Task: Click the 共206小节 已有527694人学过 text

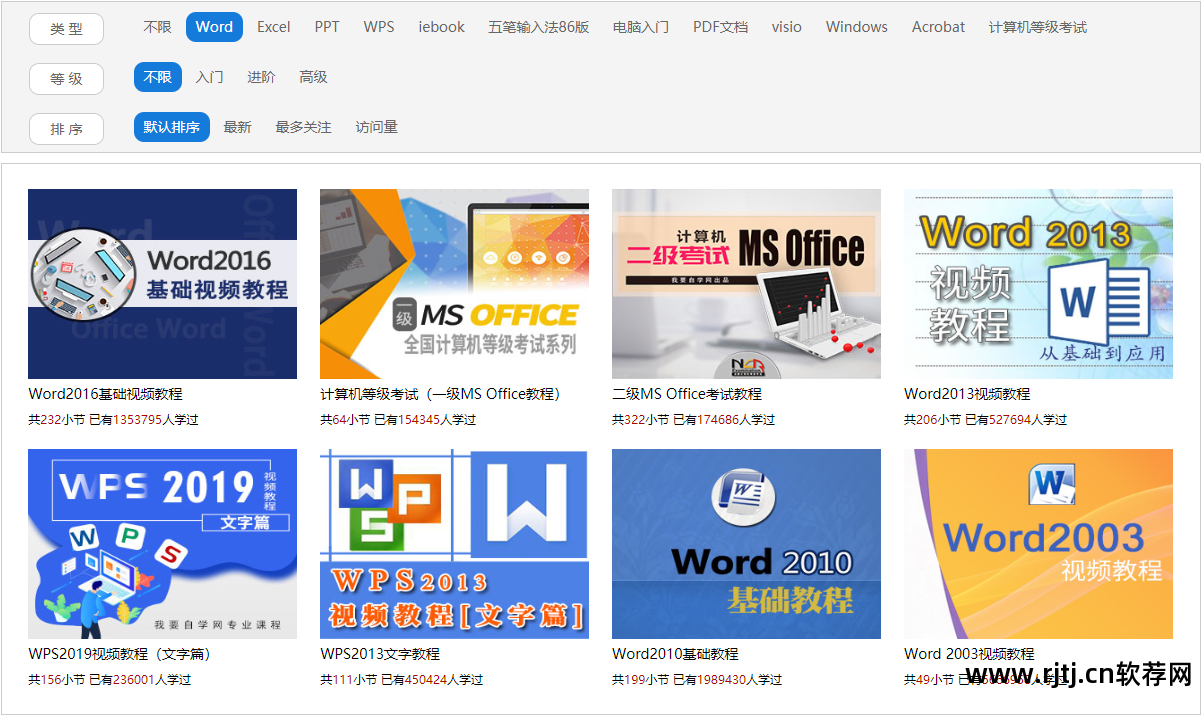Action: (x=985, y=420)
